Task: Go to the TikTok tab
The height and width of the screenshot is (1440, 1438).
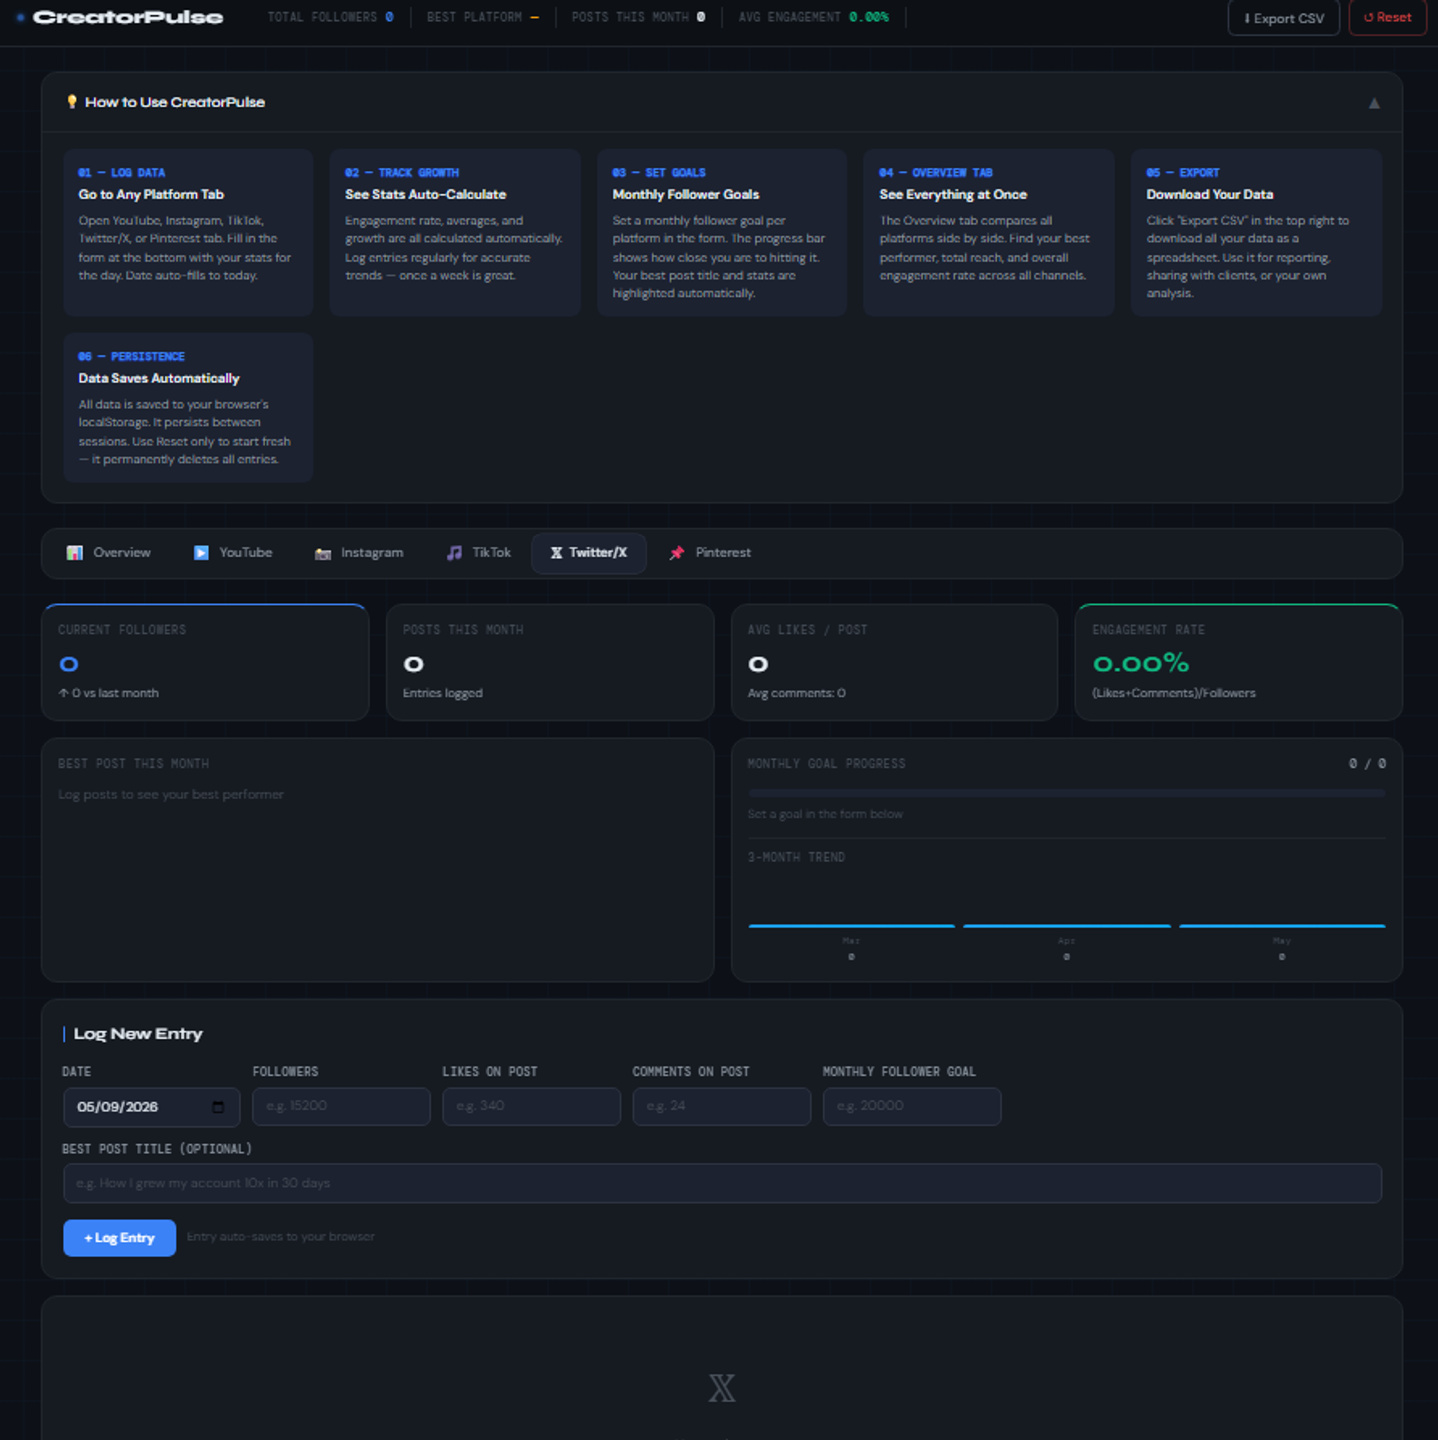Action: [479, 553]
